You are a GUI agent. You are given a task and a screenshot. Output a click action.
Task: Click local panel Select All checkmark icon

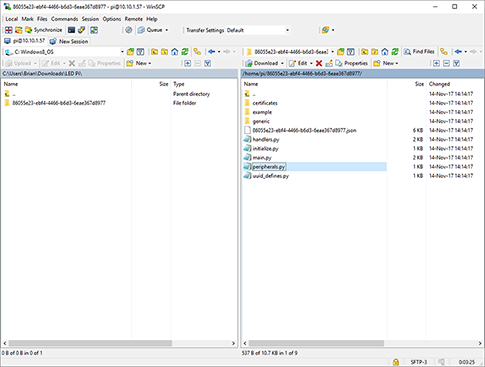[x=207, y=63]
